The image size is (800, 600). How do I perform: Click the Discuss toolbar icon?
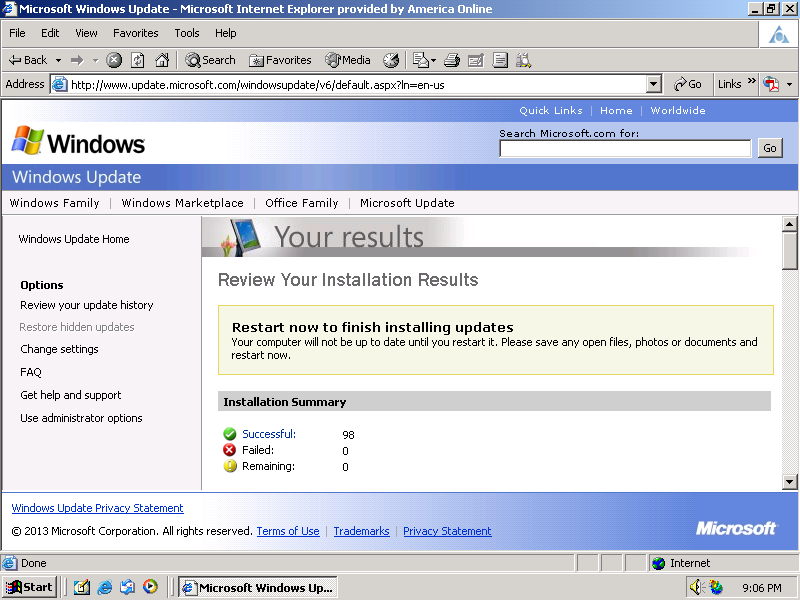point(500,60)
